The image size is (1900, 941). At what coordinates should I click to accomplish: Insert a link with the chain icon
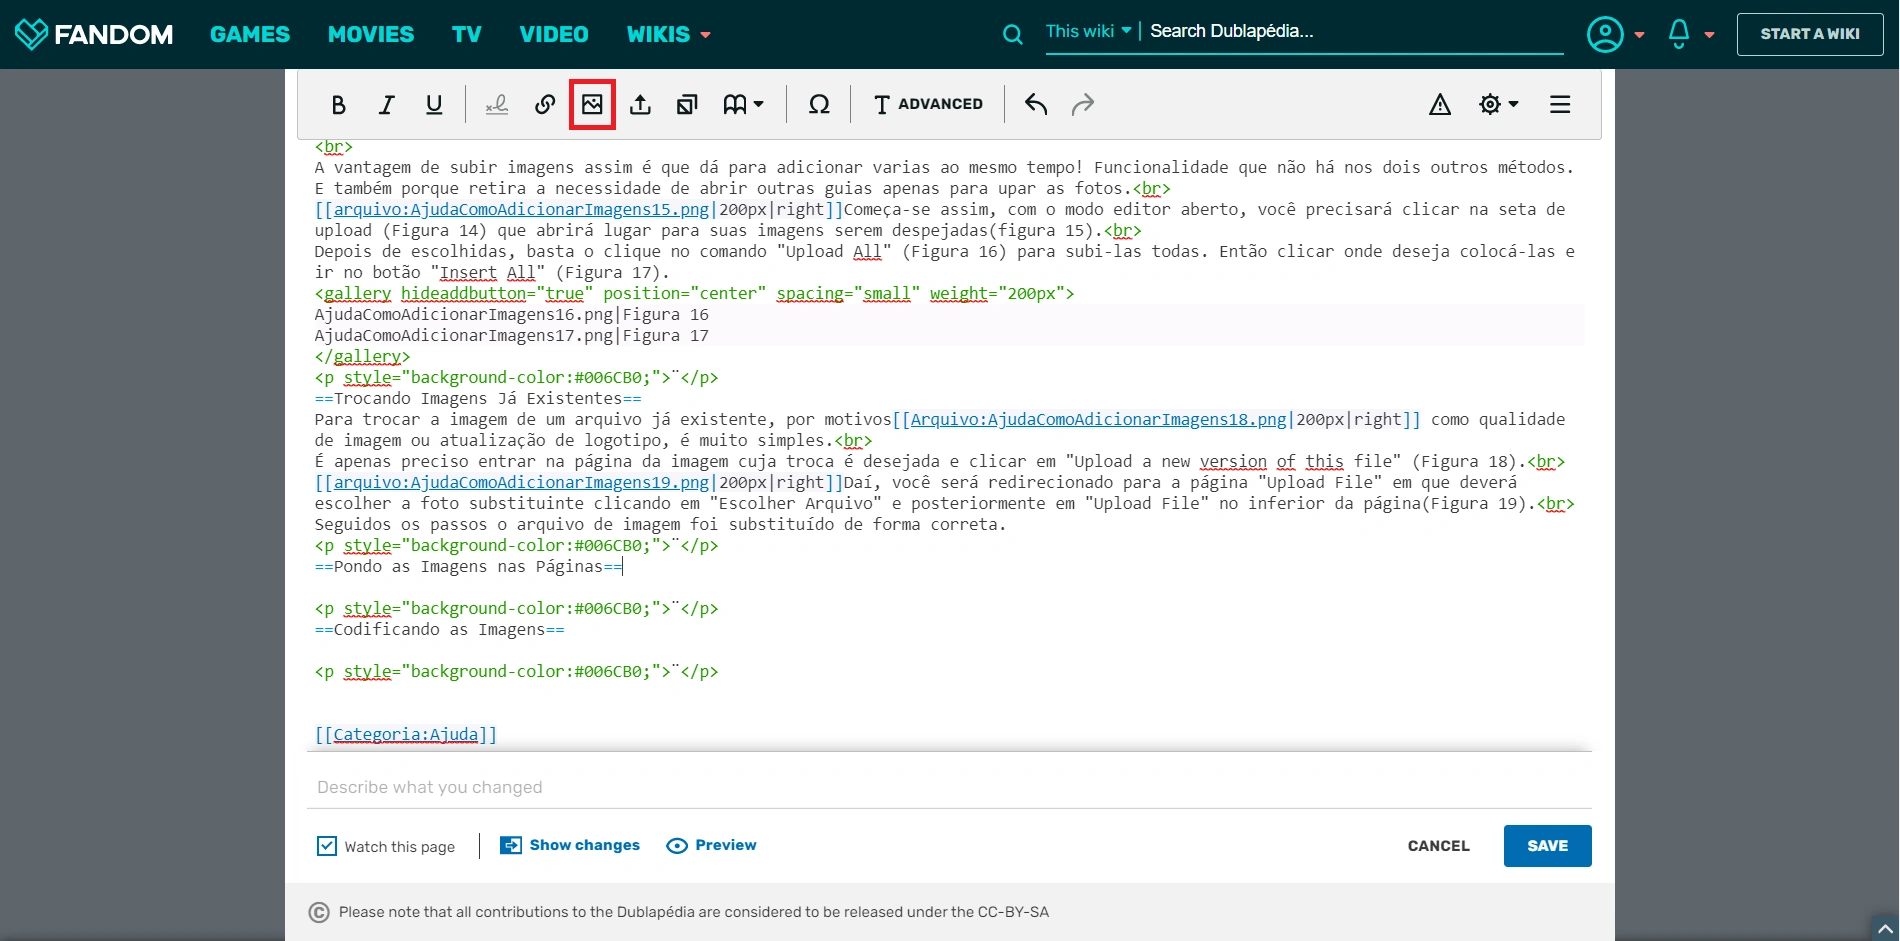[545, 105]
